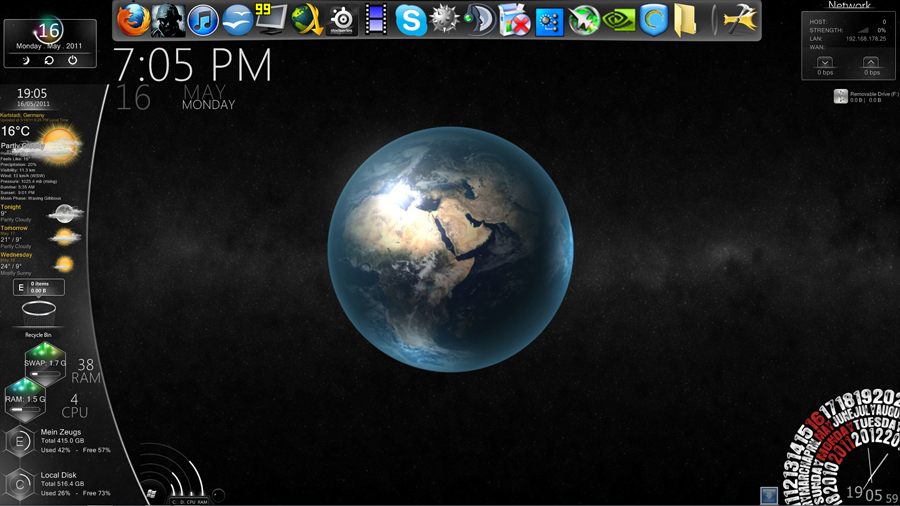Click the MONDAY day label

pyautogui.click(x=208, y=105)
